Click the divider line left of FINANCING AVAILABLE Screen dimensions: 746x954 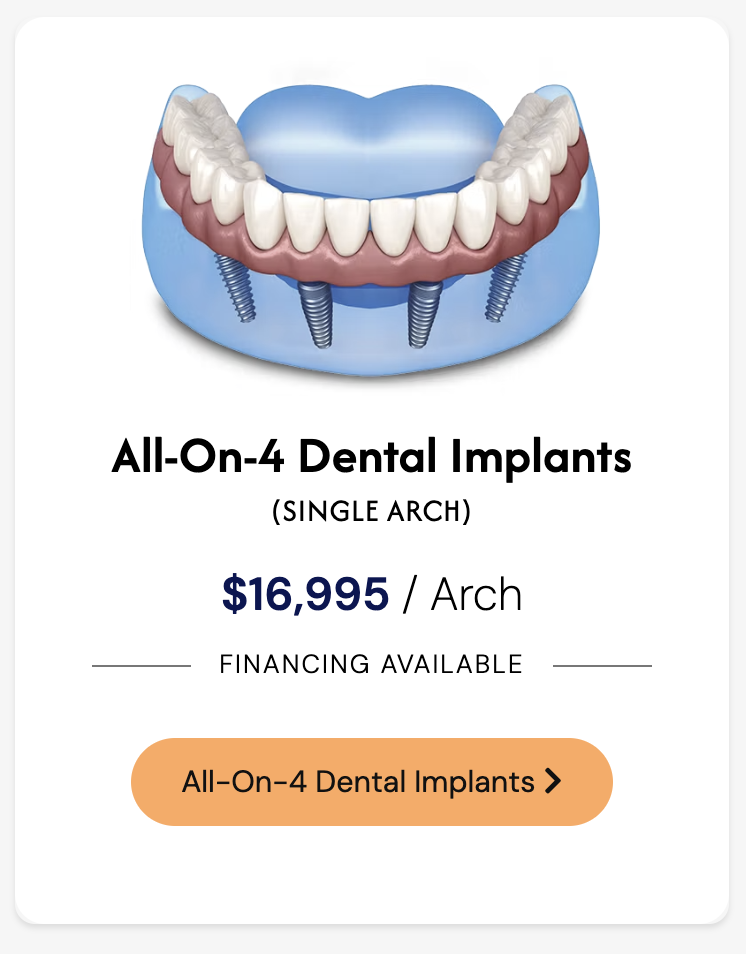(141, 665)
